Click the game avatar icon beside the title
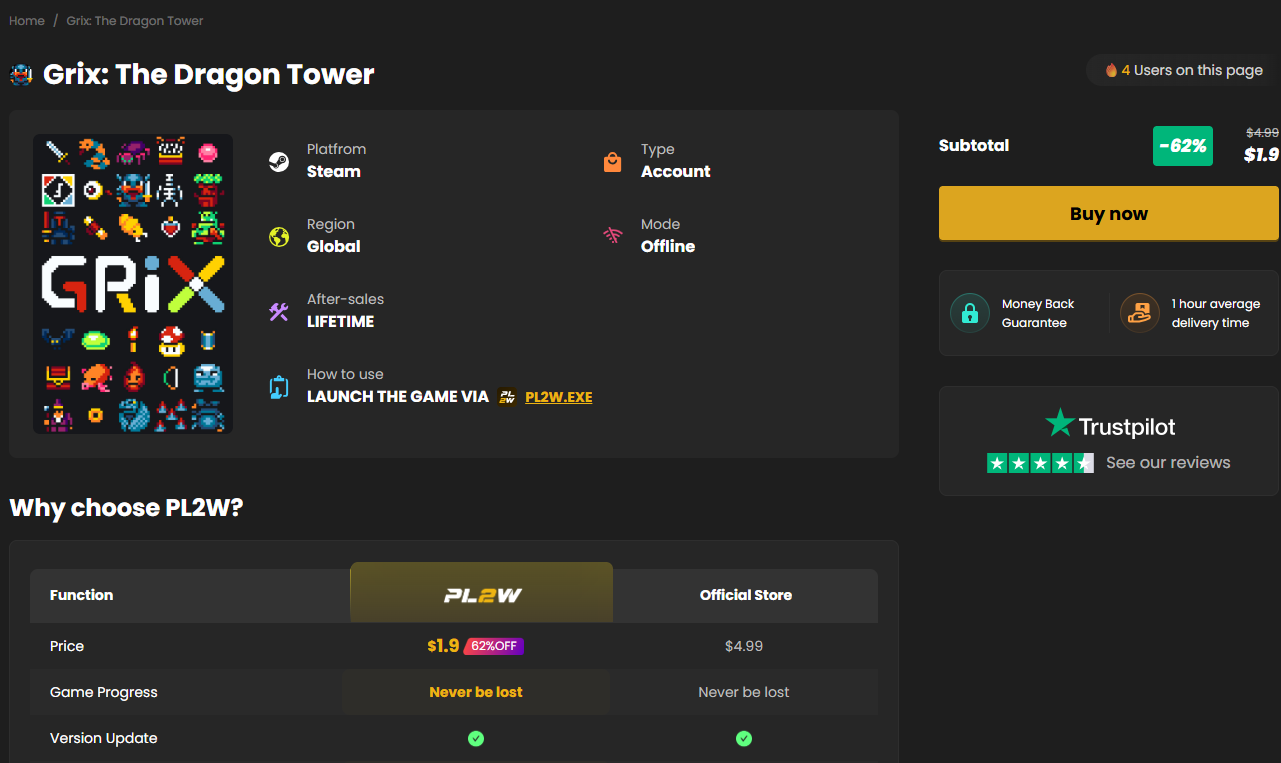The image size is (1281, 763). coord(21,75)
